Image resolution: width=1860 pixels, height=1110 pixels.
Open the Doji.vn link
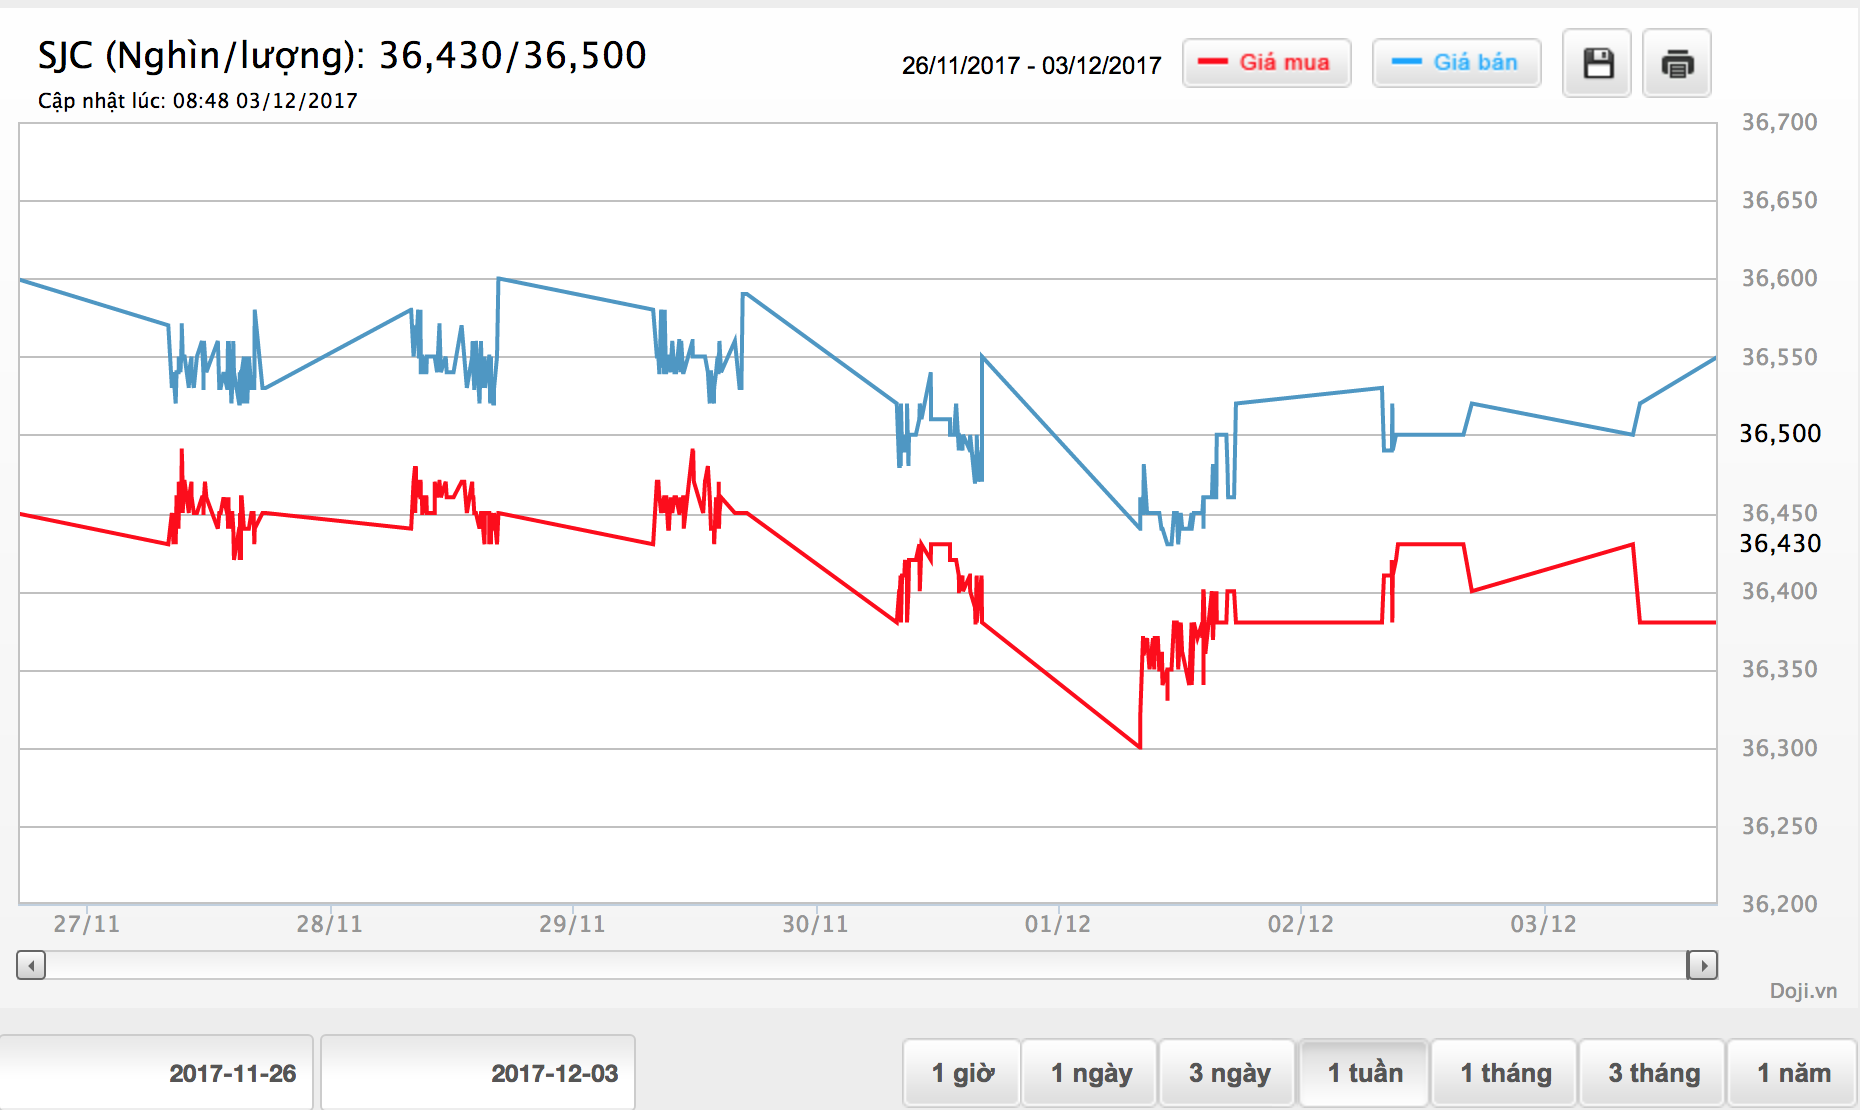1803,991
